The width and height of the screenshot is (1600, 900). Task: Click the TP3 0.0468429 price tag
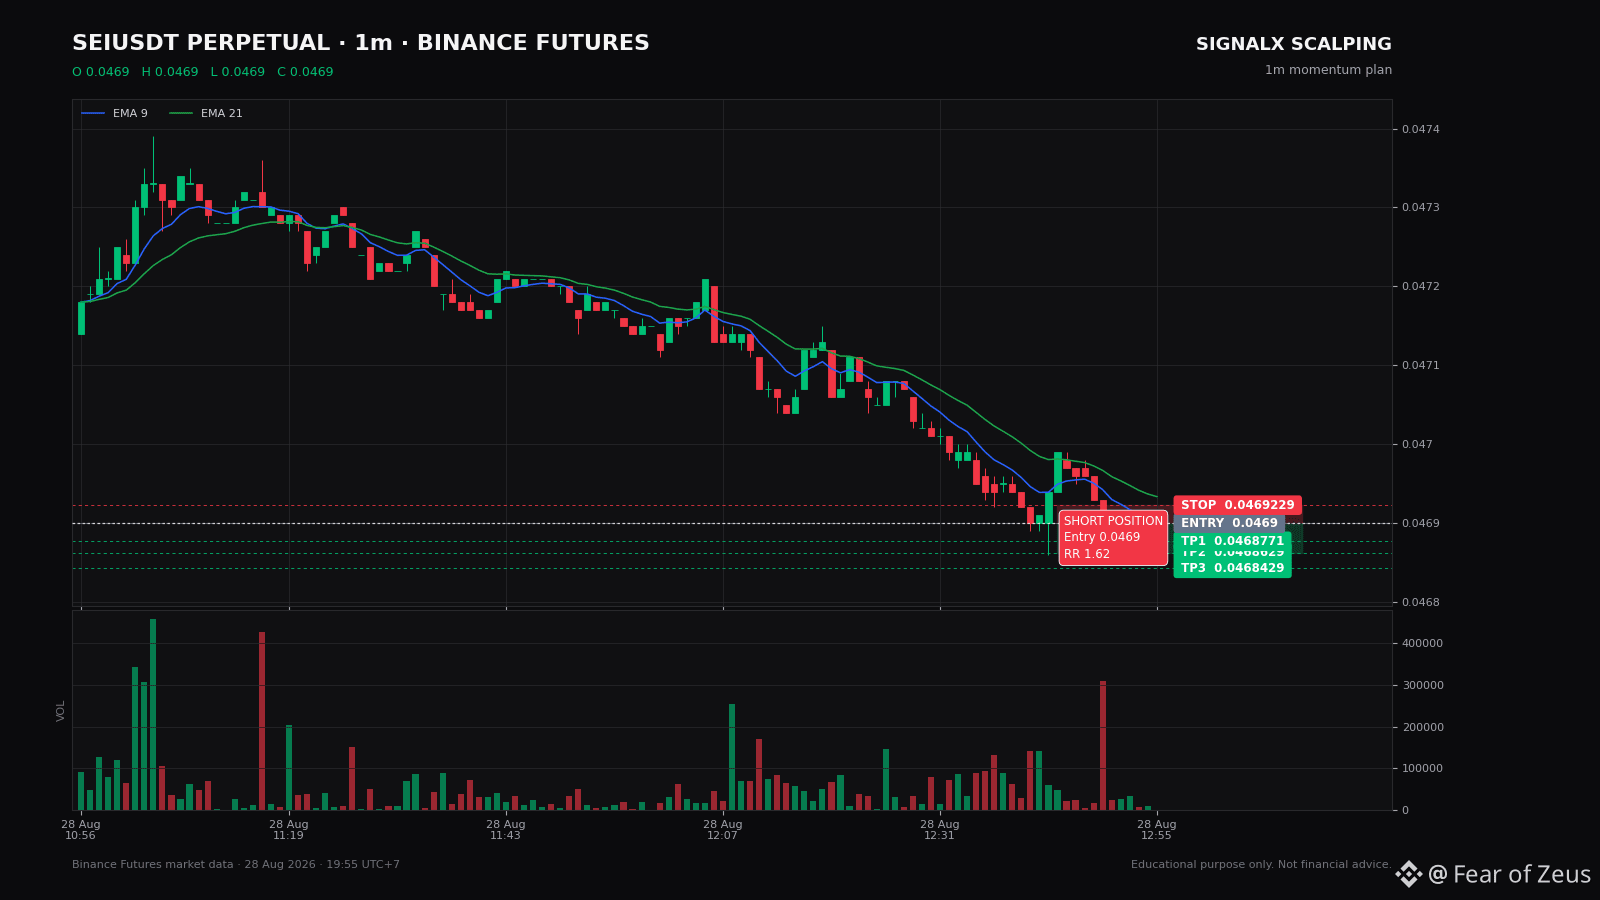click(x=1232, y=568)
